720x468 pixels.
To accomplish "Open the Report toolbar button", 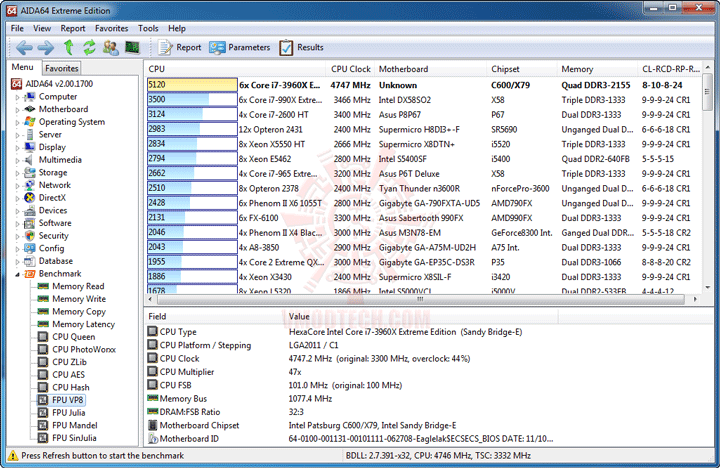I will click(x=179, y=47).
